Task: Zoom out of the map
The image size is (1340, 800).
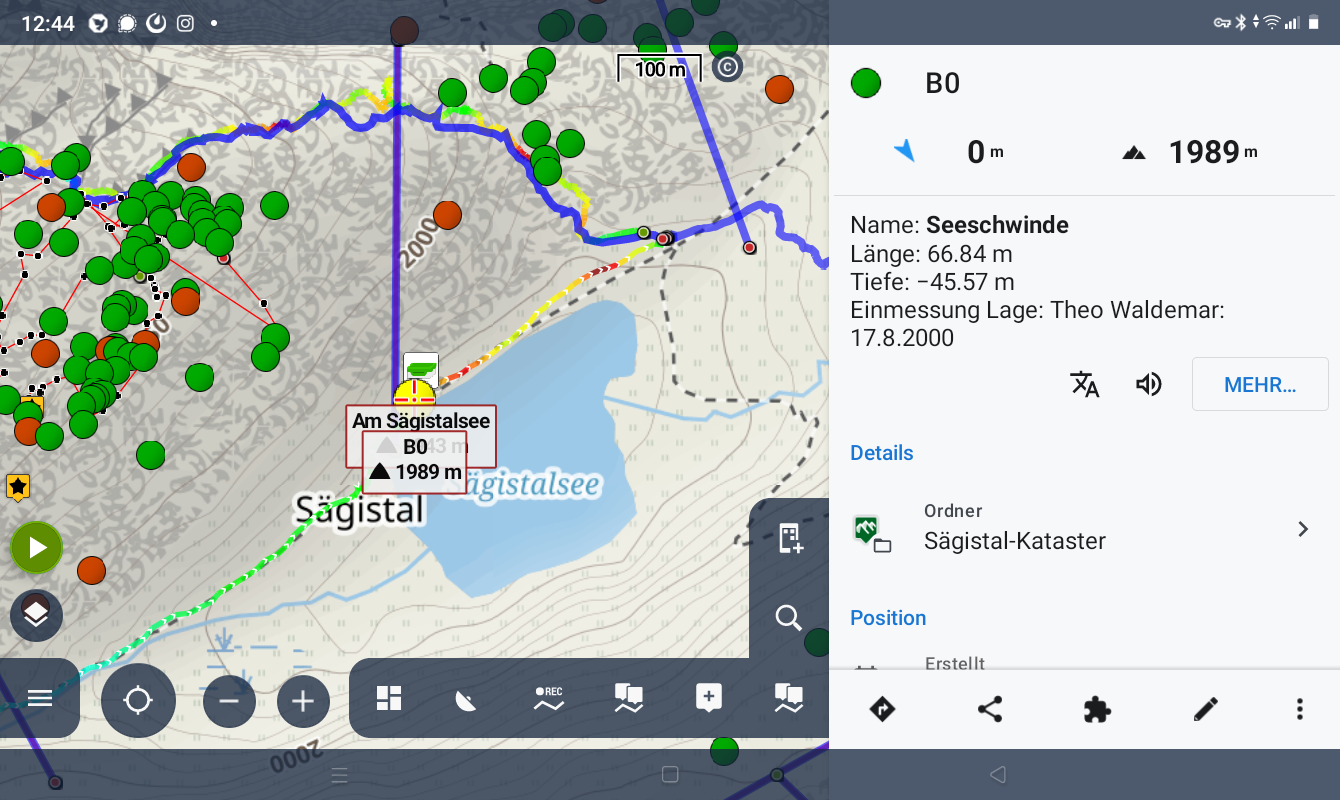Action: 229,701
